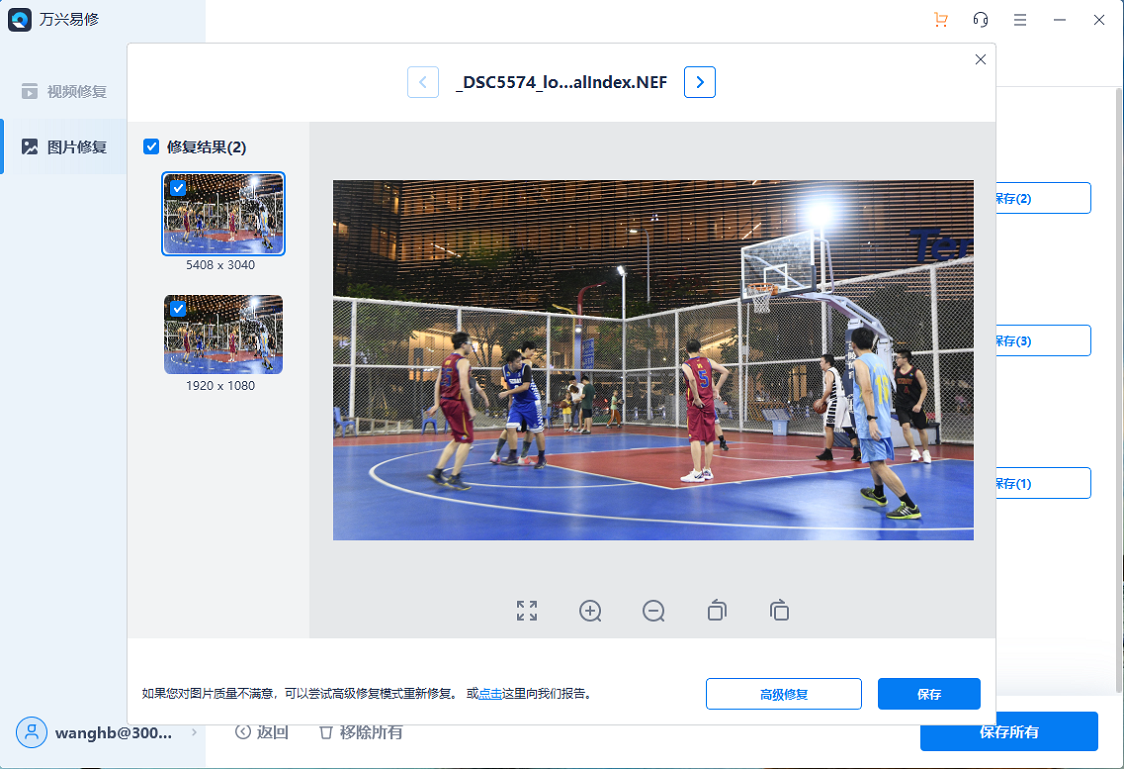Screen dimensions: 1124x769
Task: Contact support via the headset icon
Action: click(x=980, y=19)
